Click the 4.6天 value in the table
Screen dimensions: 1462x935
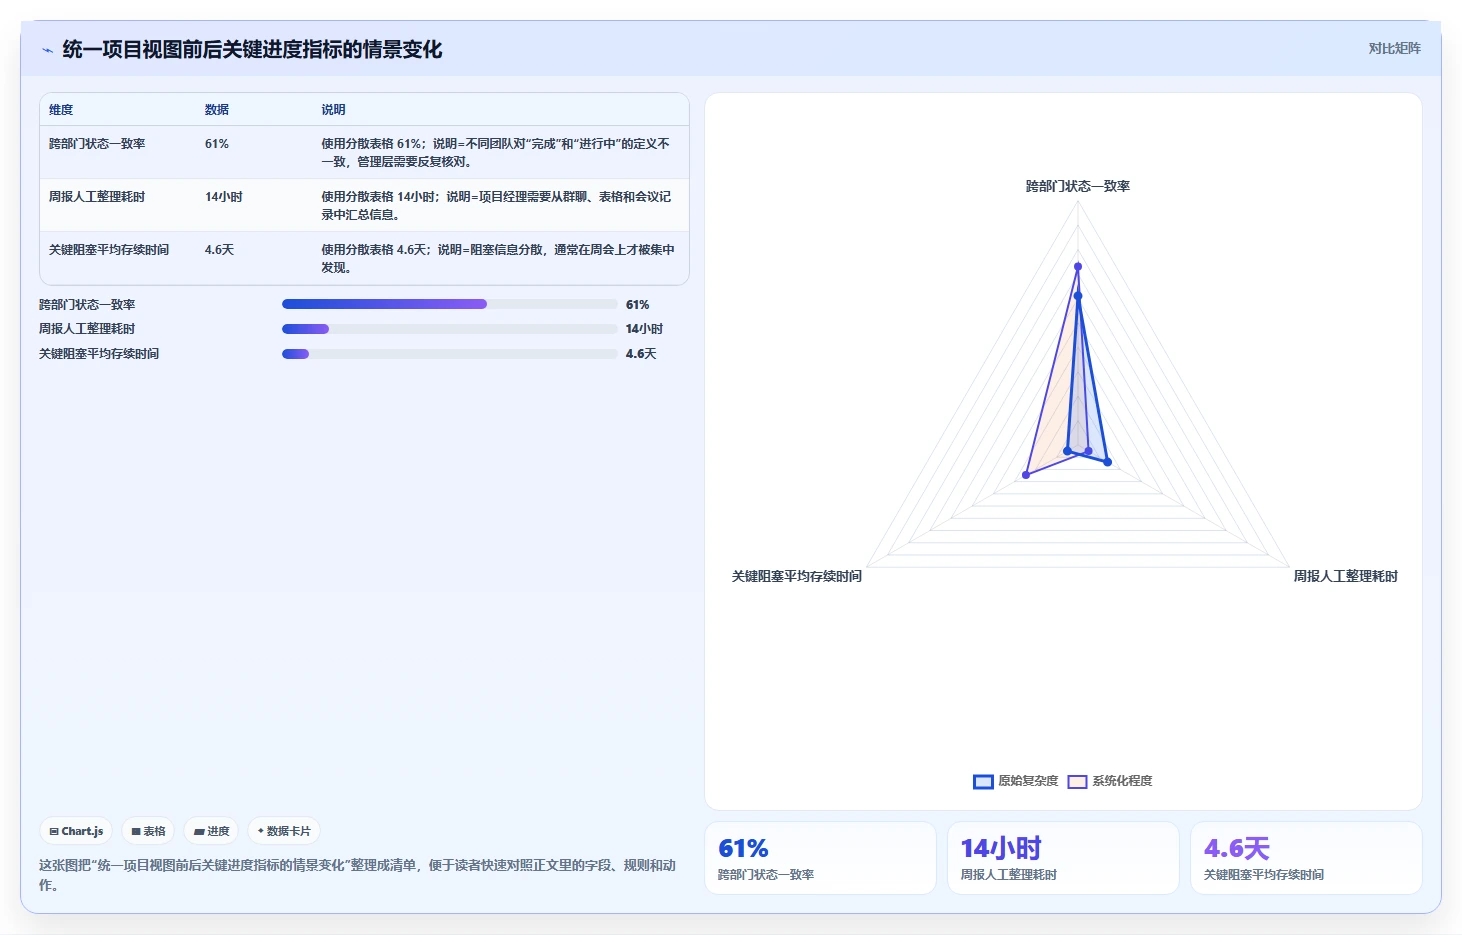tap(219, 250)
